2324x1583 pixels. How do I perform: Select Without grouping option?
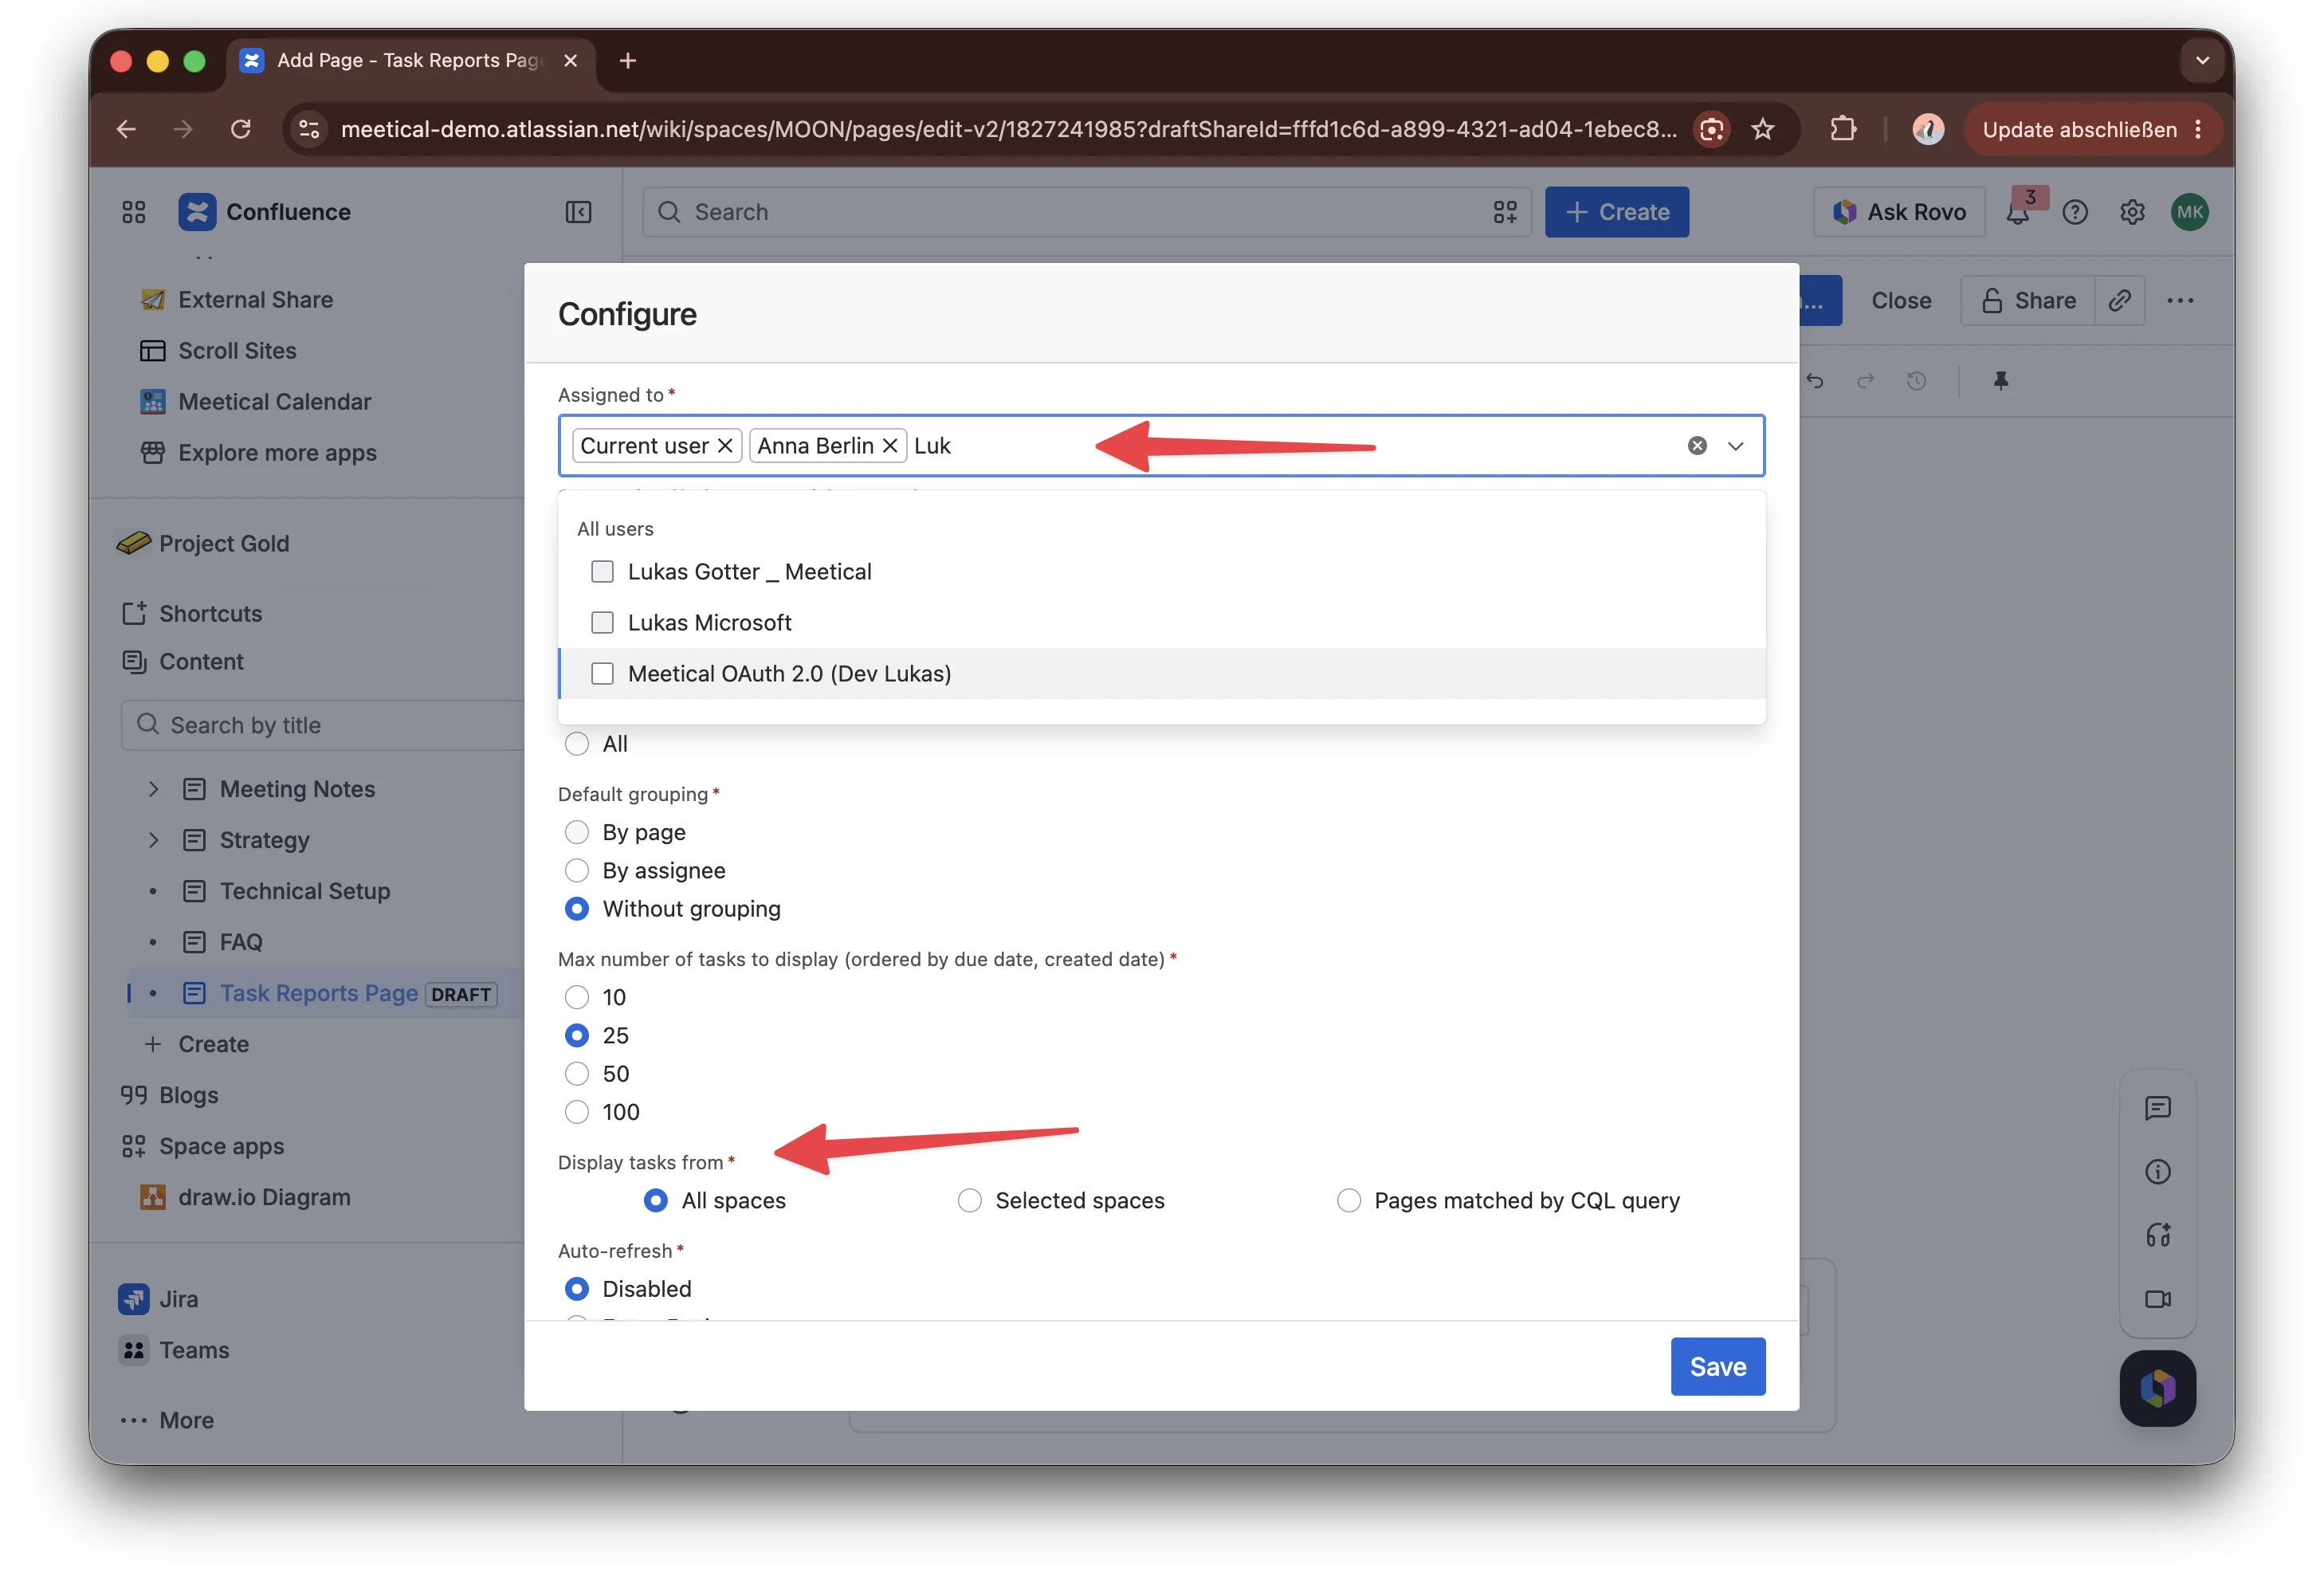tap(576, 909)
